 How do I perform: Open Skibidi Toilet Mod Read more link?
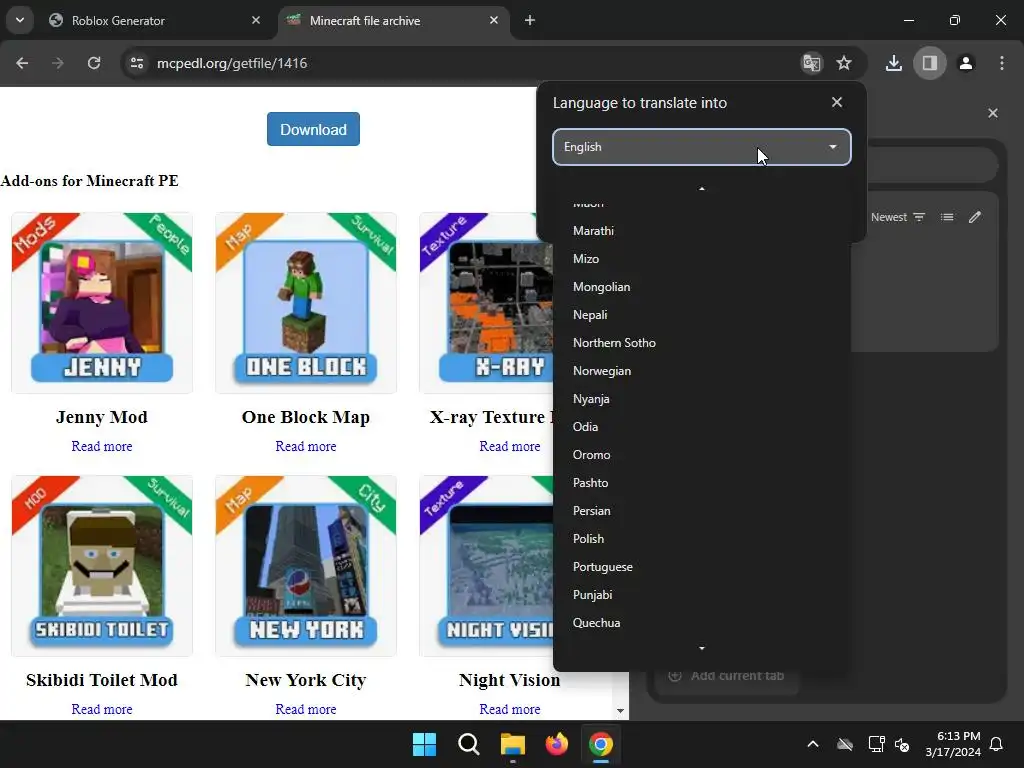(x=102, y=709)
